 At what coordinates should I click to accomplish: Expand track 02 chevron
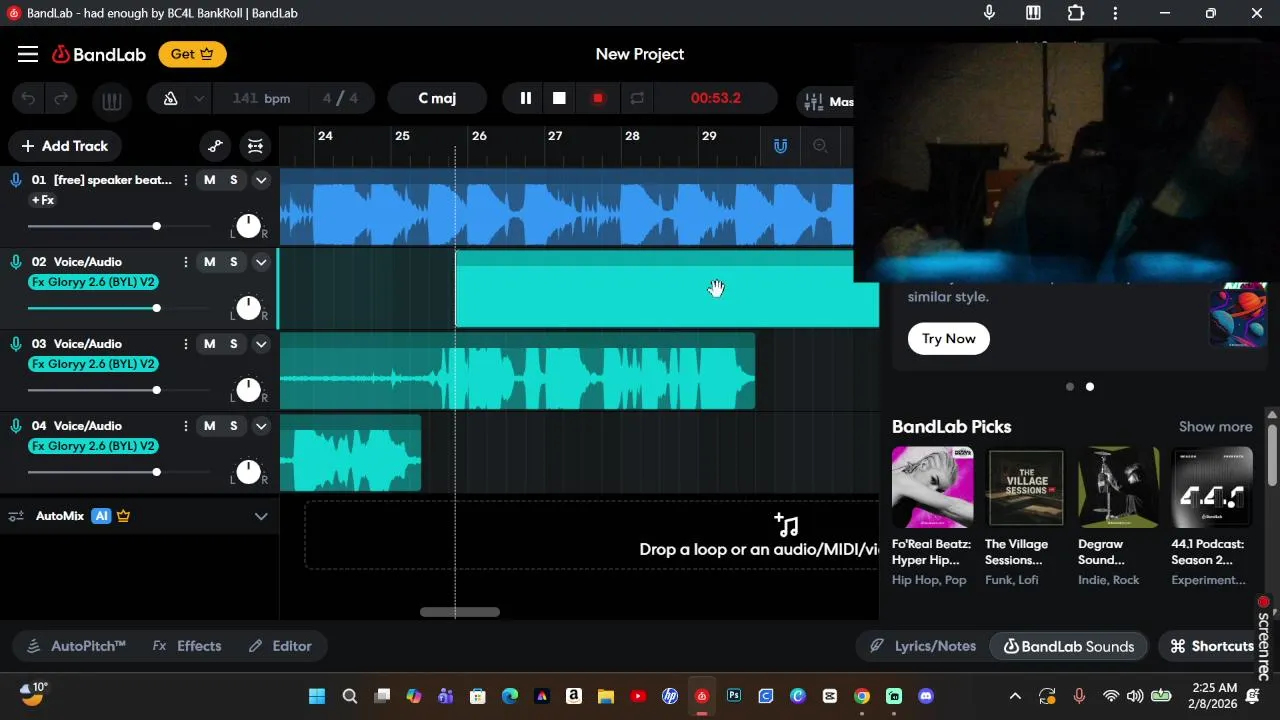(x=261, y=262)
